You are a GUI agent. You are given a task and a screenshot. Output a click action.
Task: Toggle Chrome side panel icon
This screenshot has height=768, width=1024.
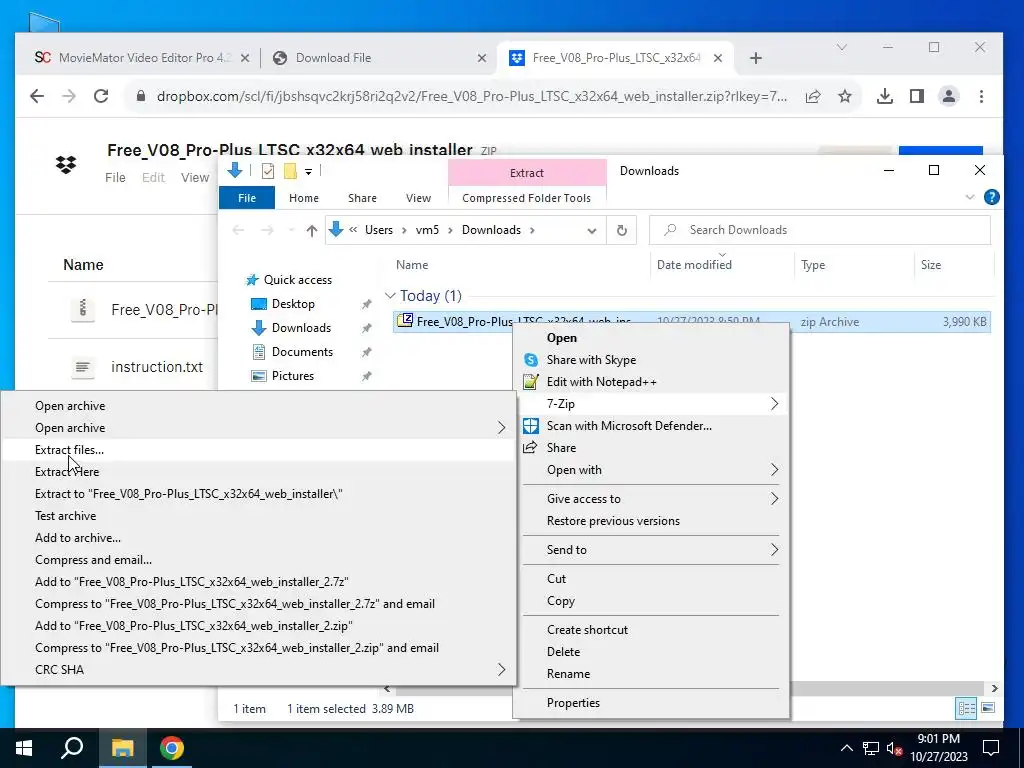click(x=917, y=96)
